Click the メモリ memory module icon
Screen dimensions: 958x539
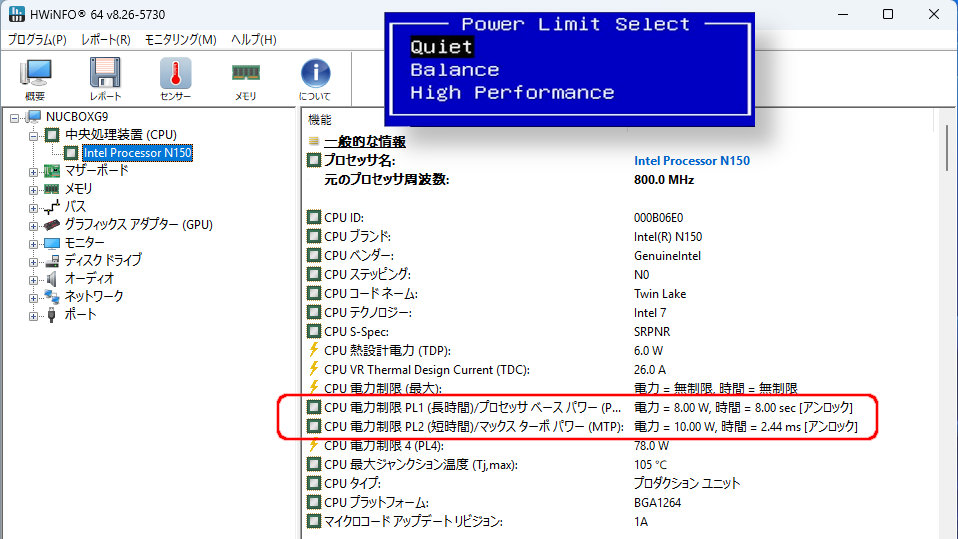click(246, 73)
